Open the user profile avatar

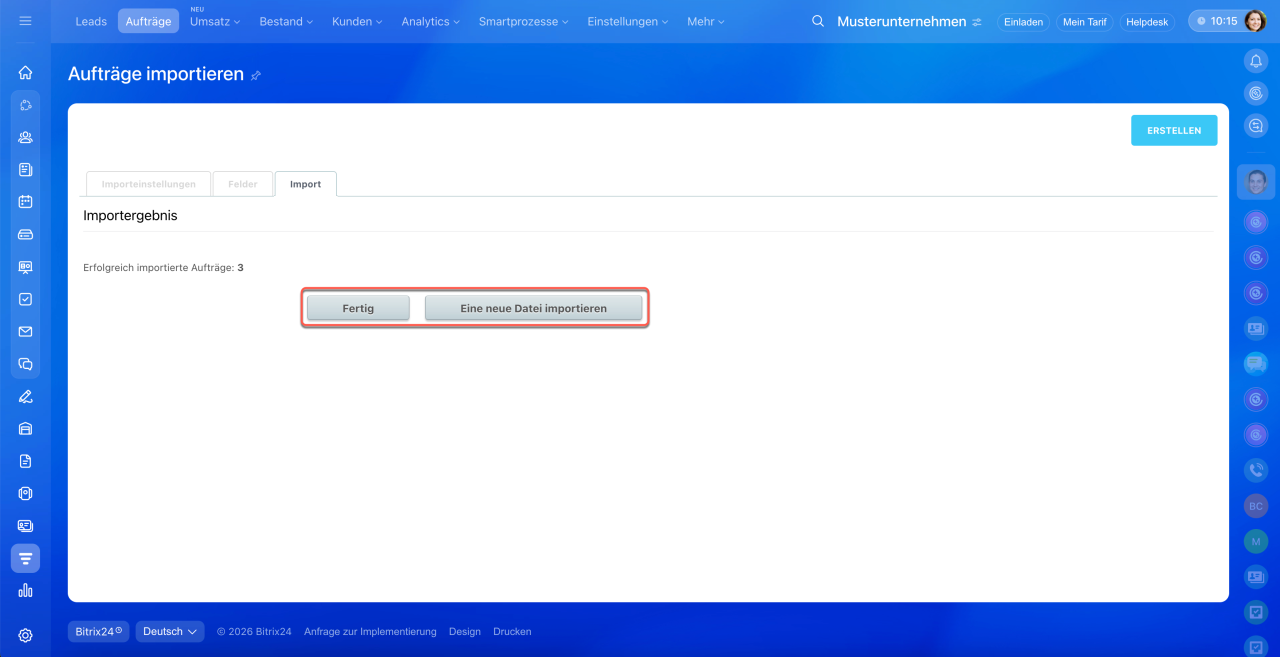1254,21
